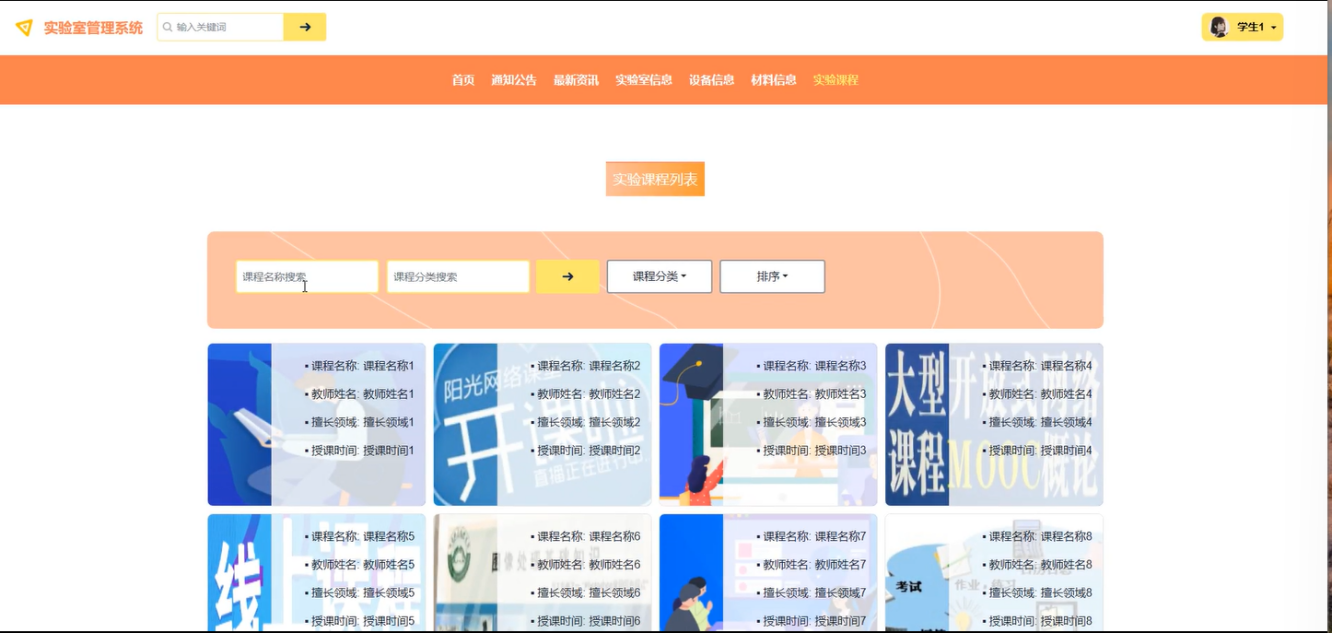
Task: Click text 授课时间: 授课时间4
Action: pos(1040,450)
